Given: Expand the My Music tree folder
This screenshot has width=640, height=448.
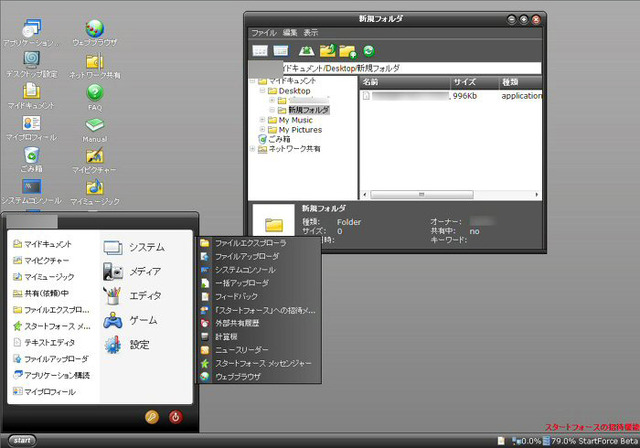Looking at the screenshot, I should pyautogui.click(x=262, y=120).
